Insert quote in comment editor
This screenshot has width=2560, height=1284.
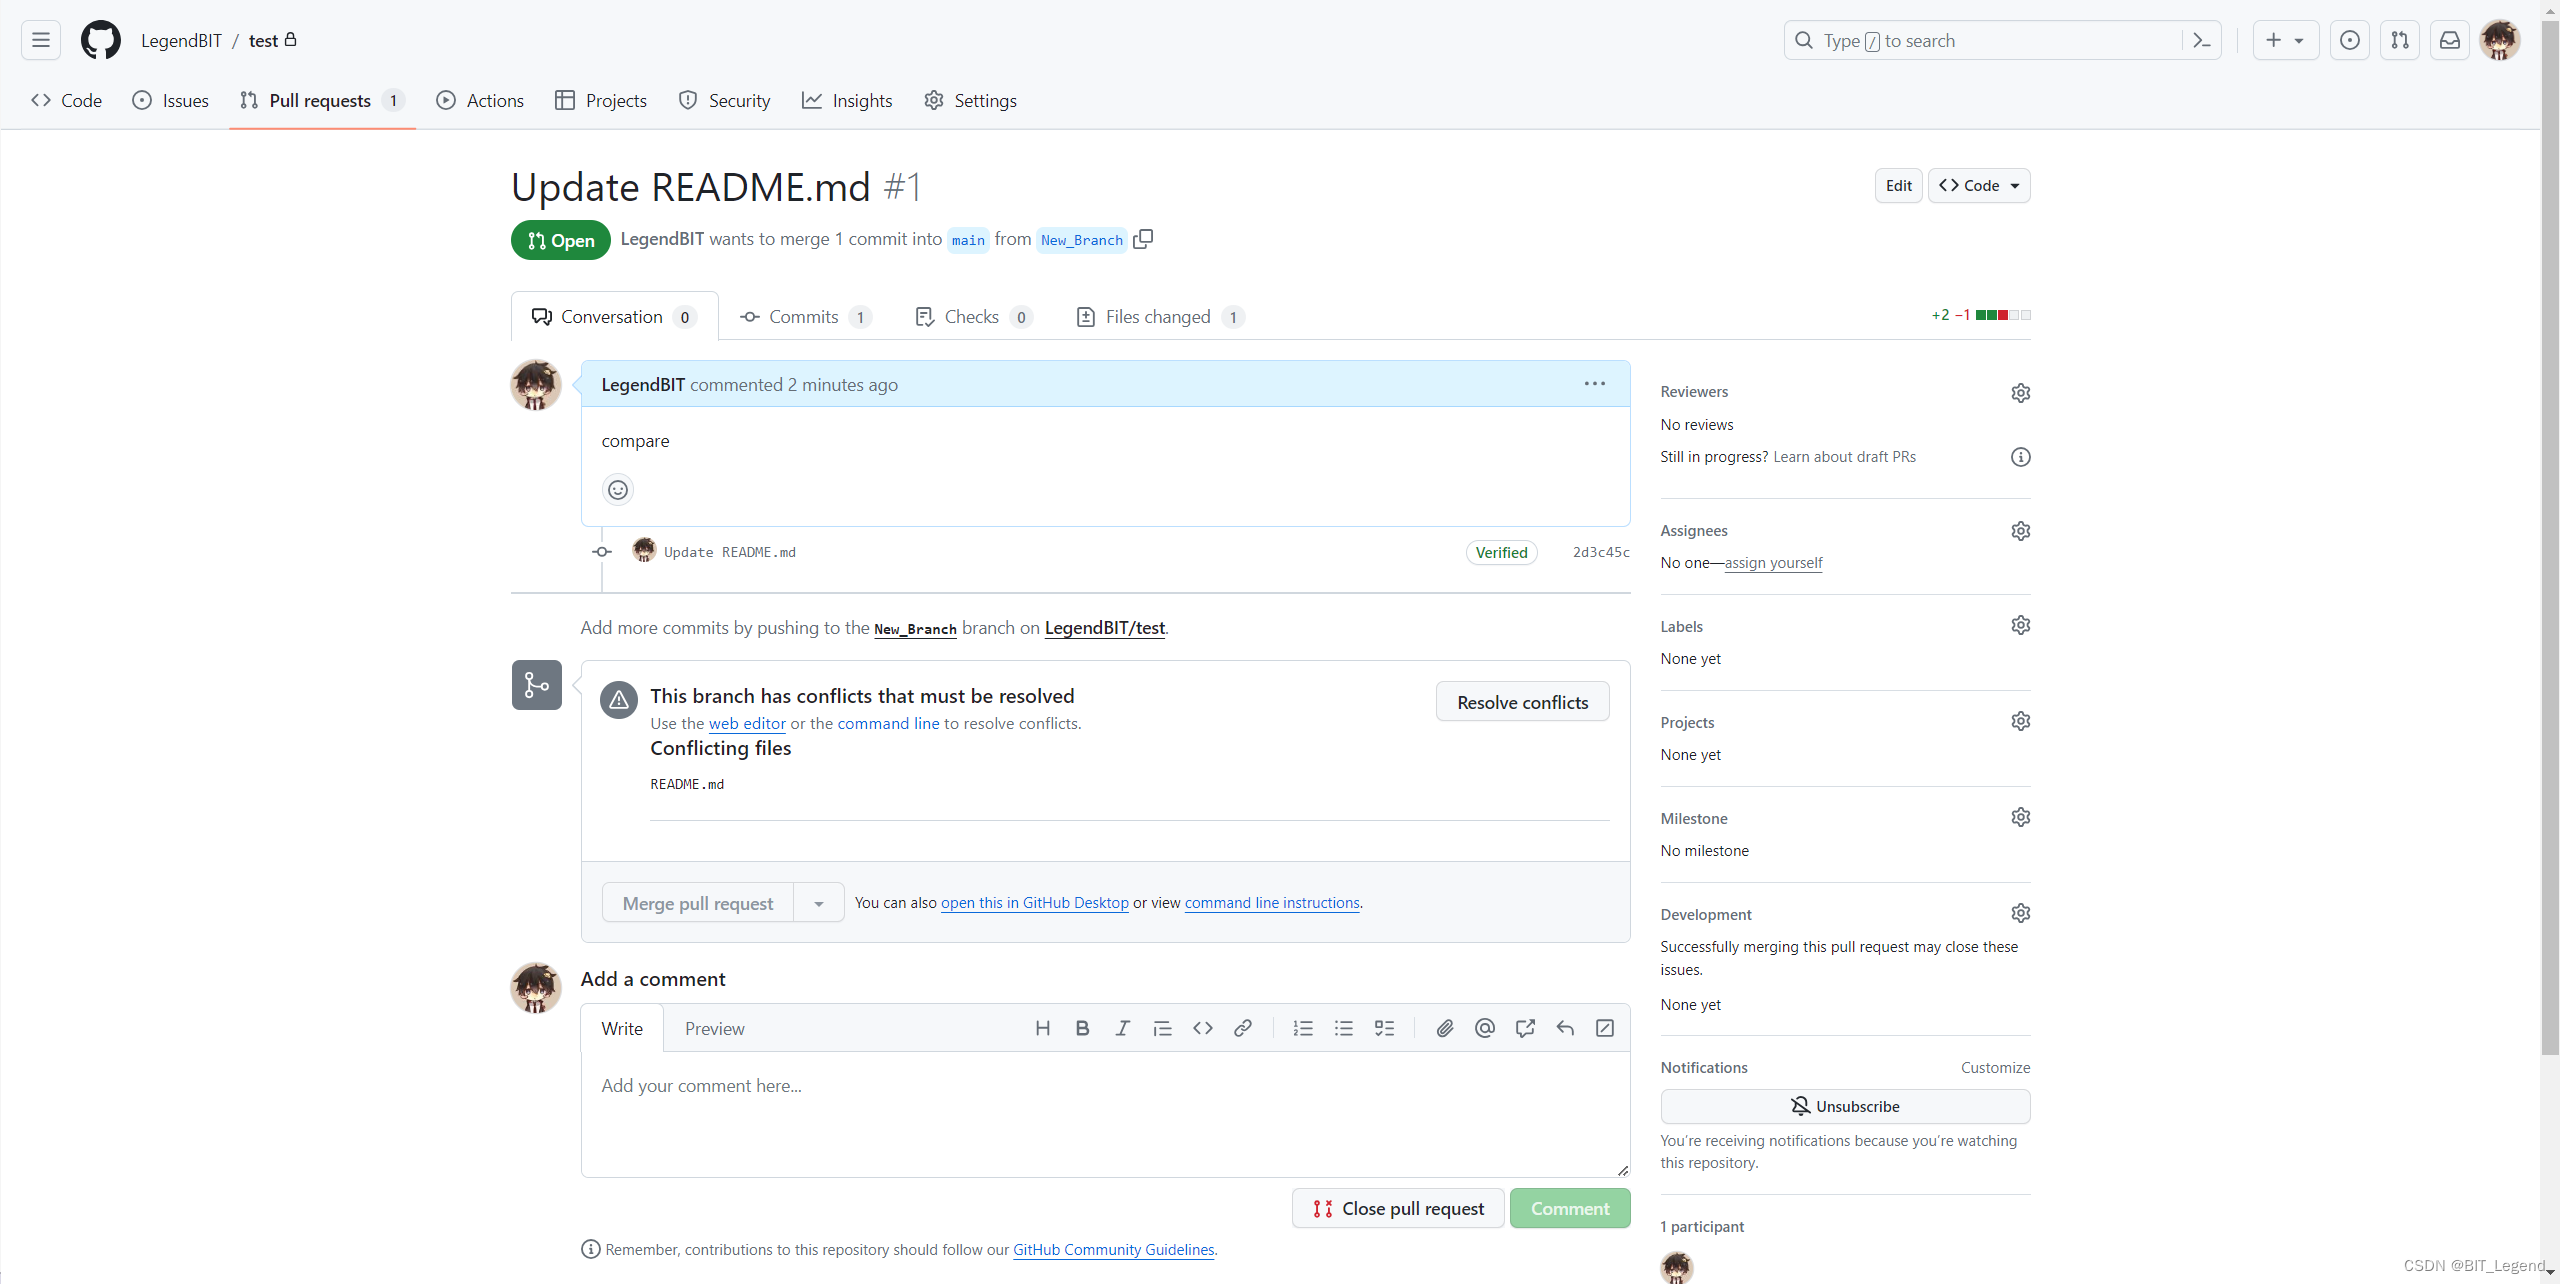click(1162, 1028)
